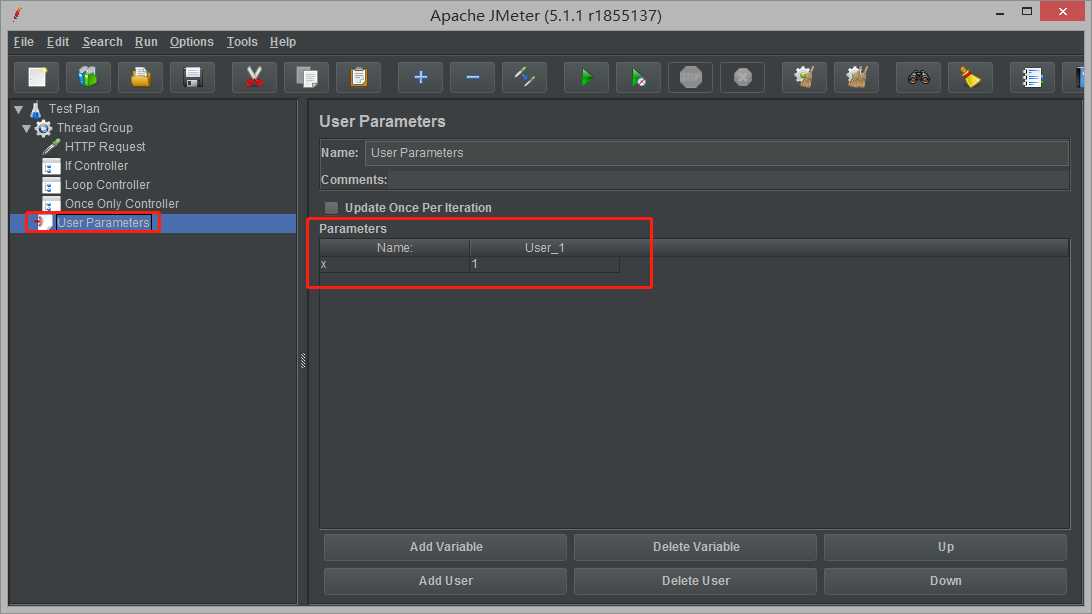The width and height of the screenshot is (1092, 614).
Task: Click the Down button
Action: point(946,581)
